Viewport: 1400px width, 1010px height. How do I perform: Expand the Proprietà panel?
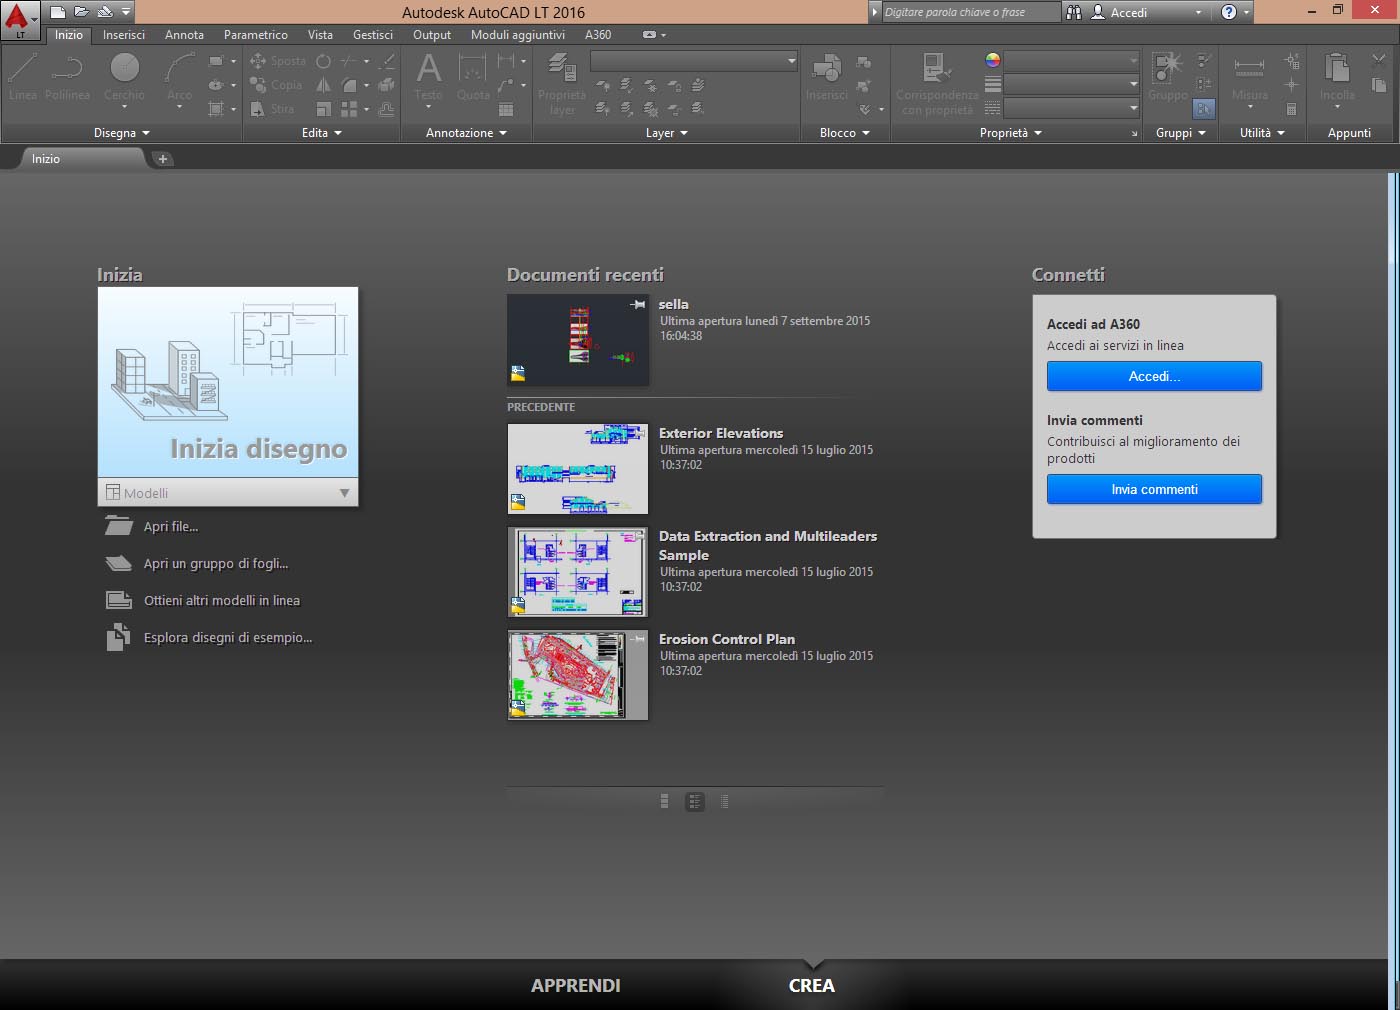pyautogui.click(x=1010, y=133)
